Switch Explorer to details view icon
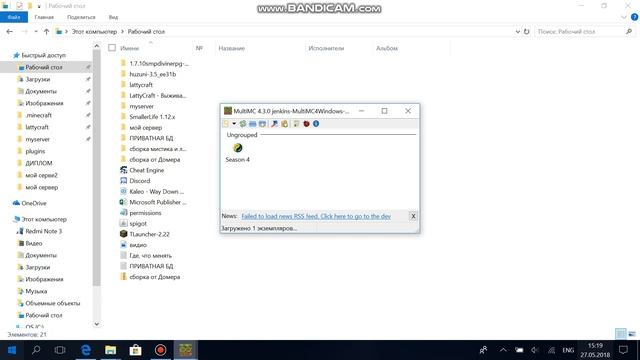This screenshot has width=640, height=360. pyautogui.click(x=620, y=334)
